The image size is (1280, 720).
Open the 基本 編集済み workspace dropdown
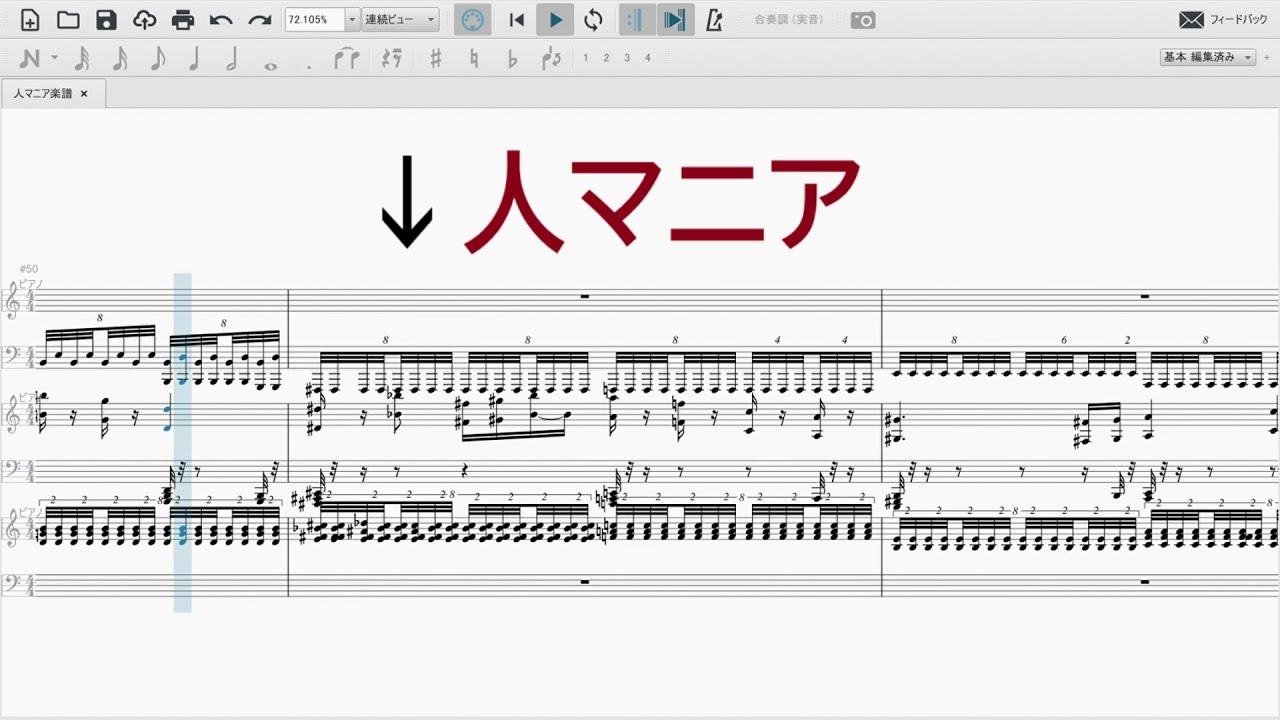tap(1207, 58)
